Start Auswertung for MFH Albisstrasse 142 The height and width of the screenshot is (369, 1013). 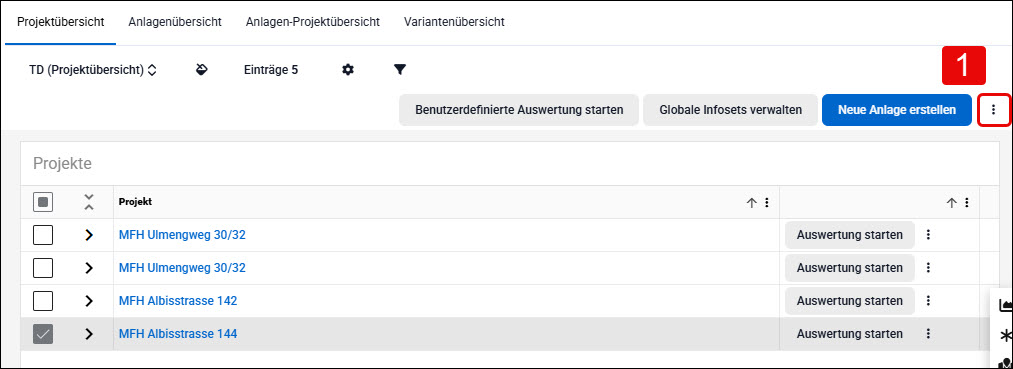coord(850,301)
